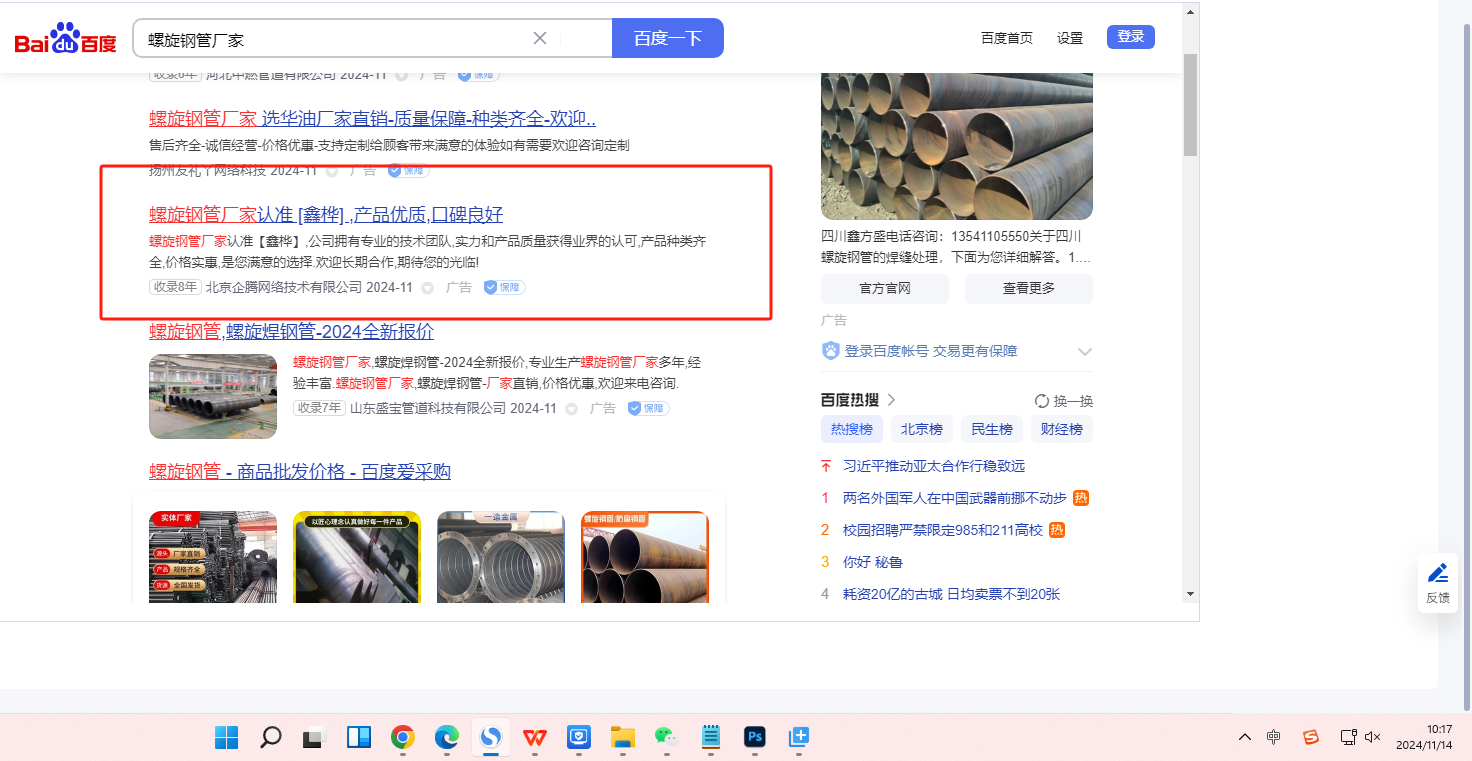This screenshot has height=761, width=1472.
Task: Select the 热搜榜 tab
Action: [x=852, y=429]
